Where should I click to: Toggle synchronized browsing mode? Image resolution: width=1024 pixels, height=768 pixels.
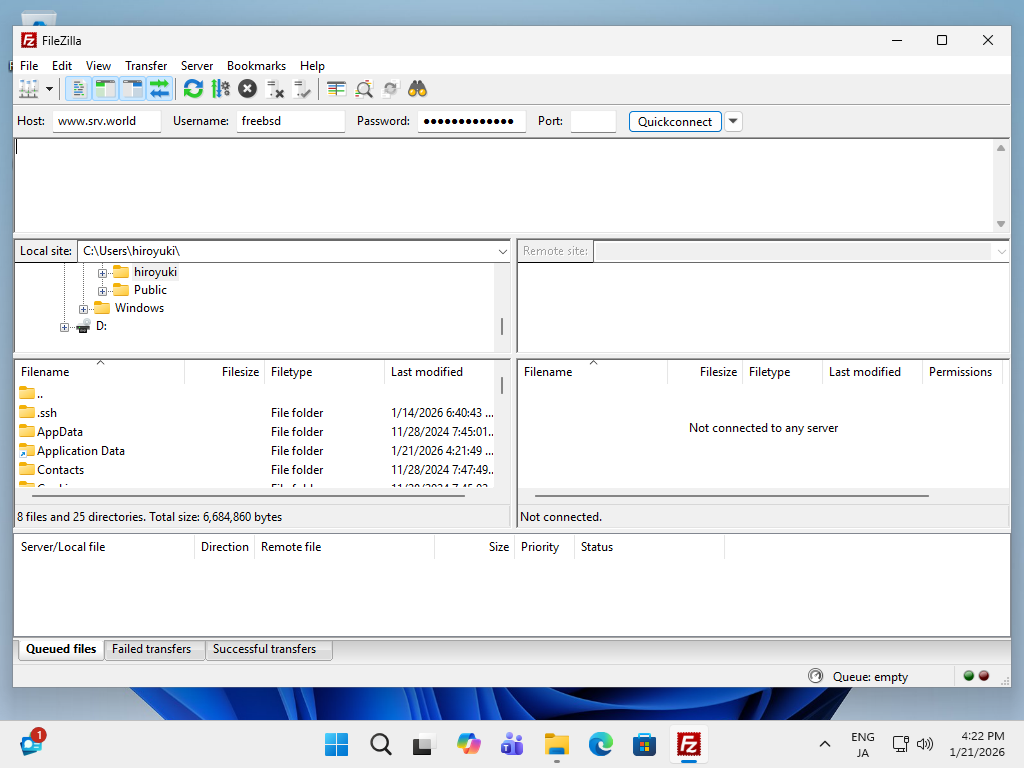click(390, 88)
